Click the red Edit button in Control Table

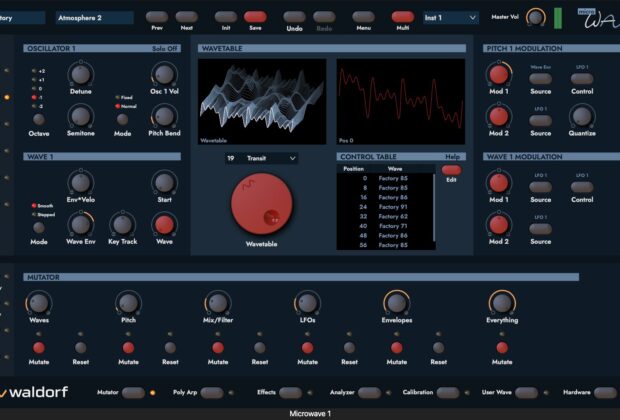pos(451,170)
